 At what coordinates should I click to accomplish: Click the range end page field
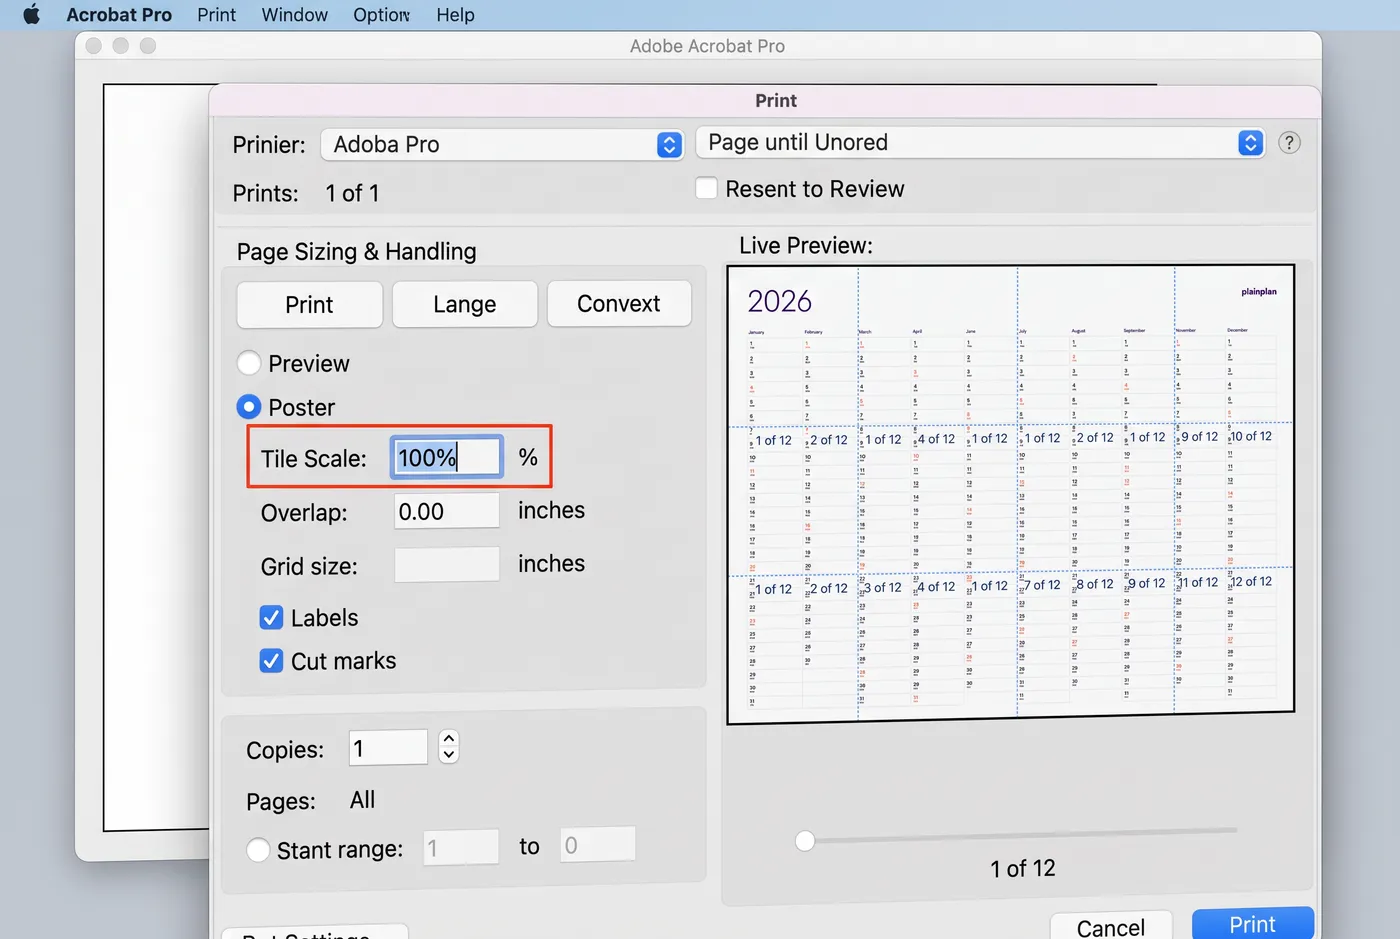[598, 845]
